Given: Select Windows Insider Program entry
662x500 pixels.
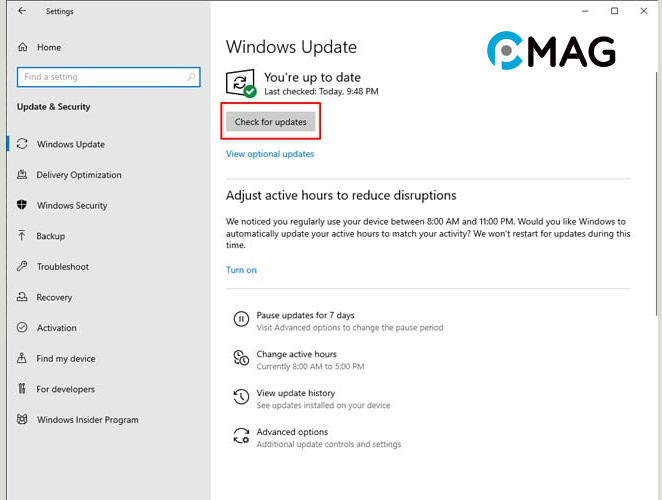Looking at the screenshot, I should pos(87,420).
